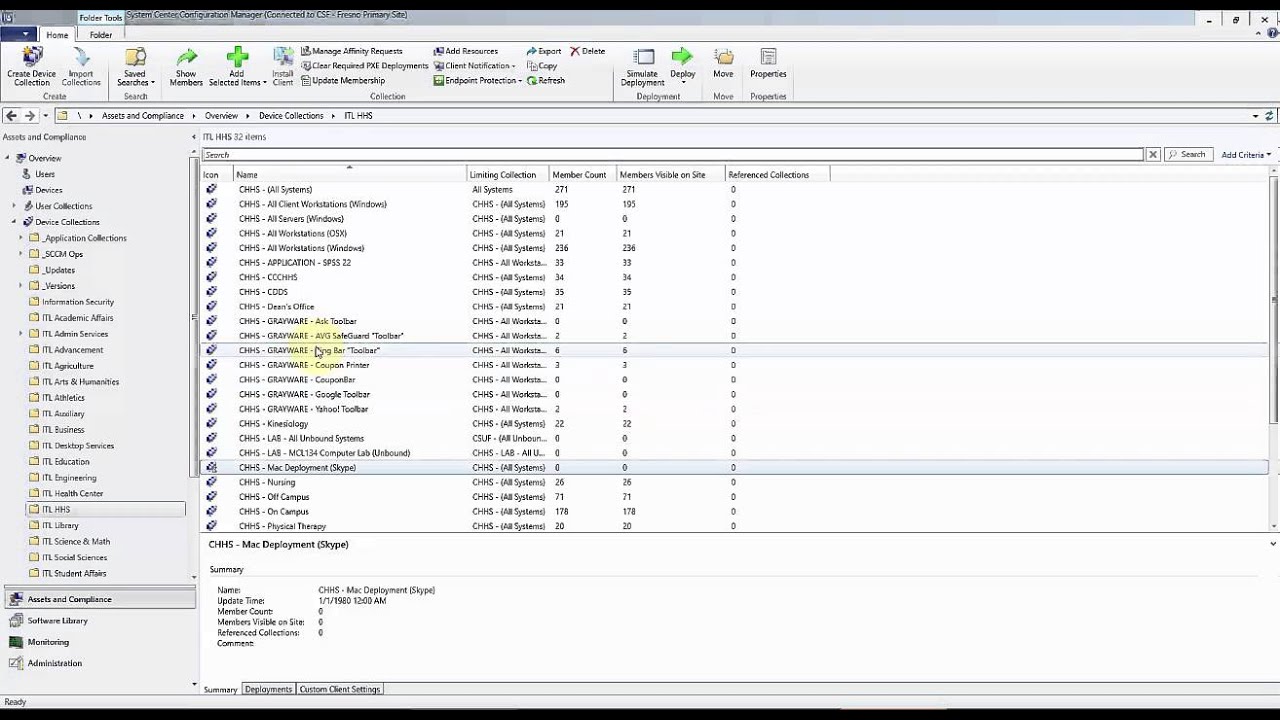Viewport: 1280px width, 720px height.
Task: Expand _Application Collections folder node
Action: [x=21, y=238]
